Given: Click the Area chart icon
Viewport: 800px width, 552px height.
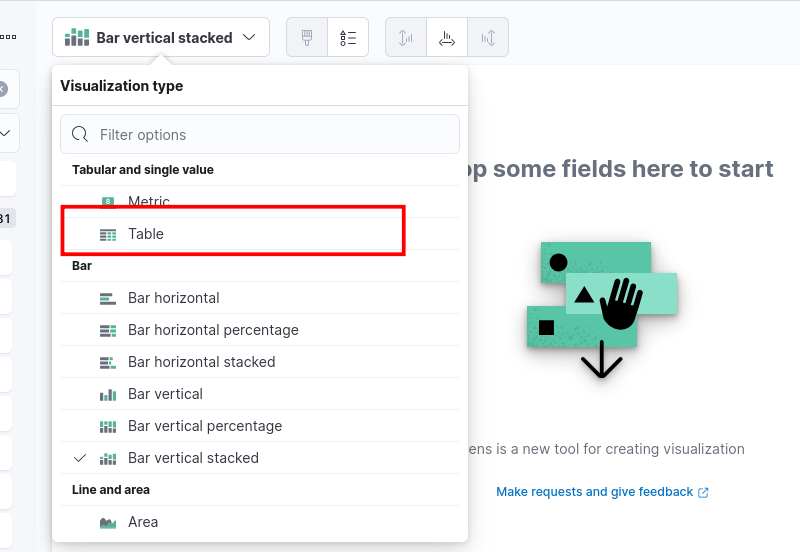Looking at the screenshot, I should 108,522.
